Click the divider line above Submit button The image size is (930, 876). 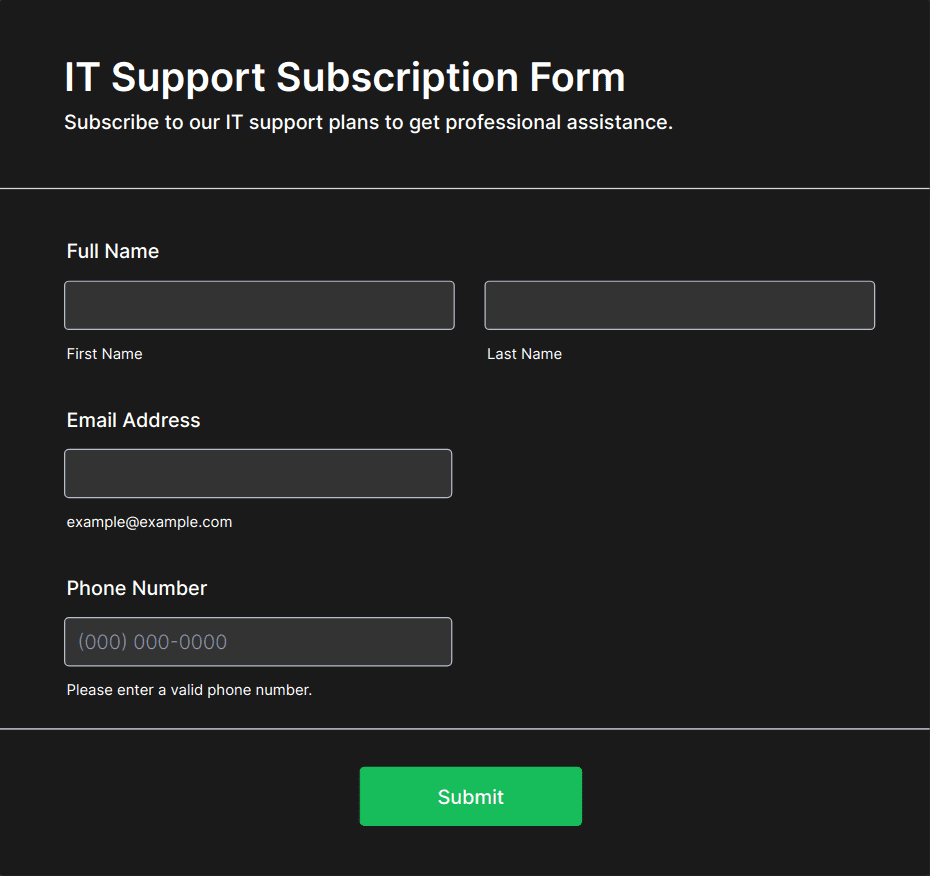tap(465, 729)
